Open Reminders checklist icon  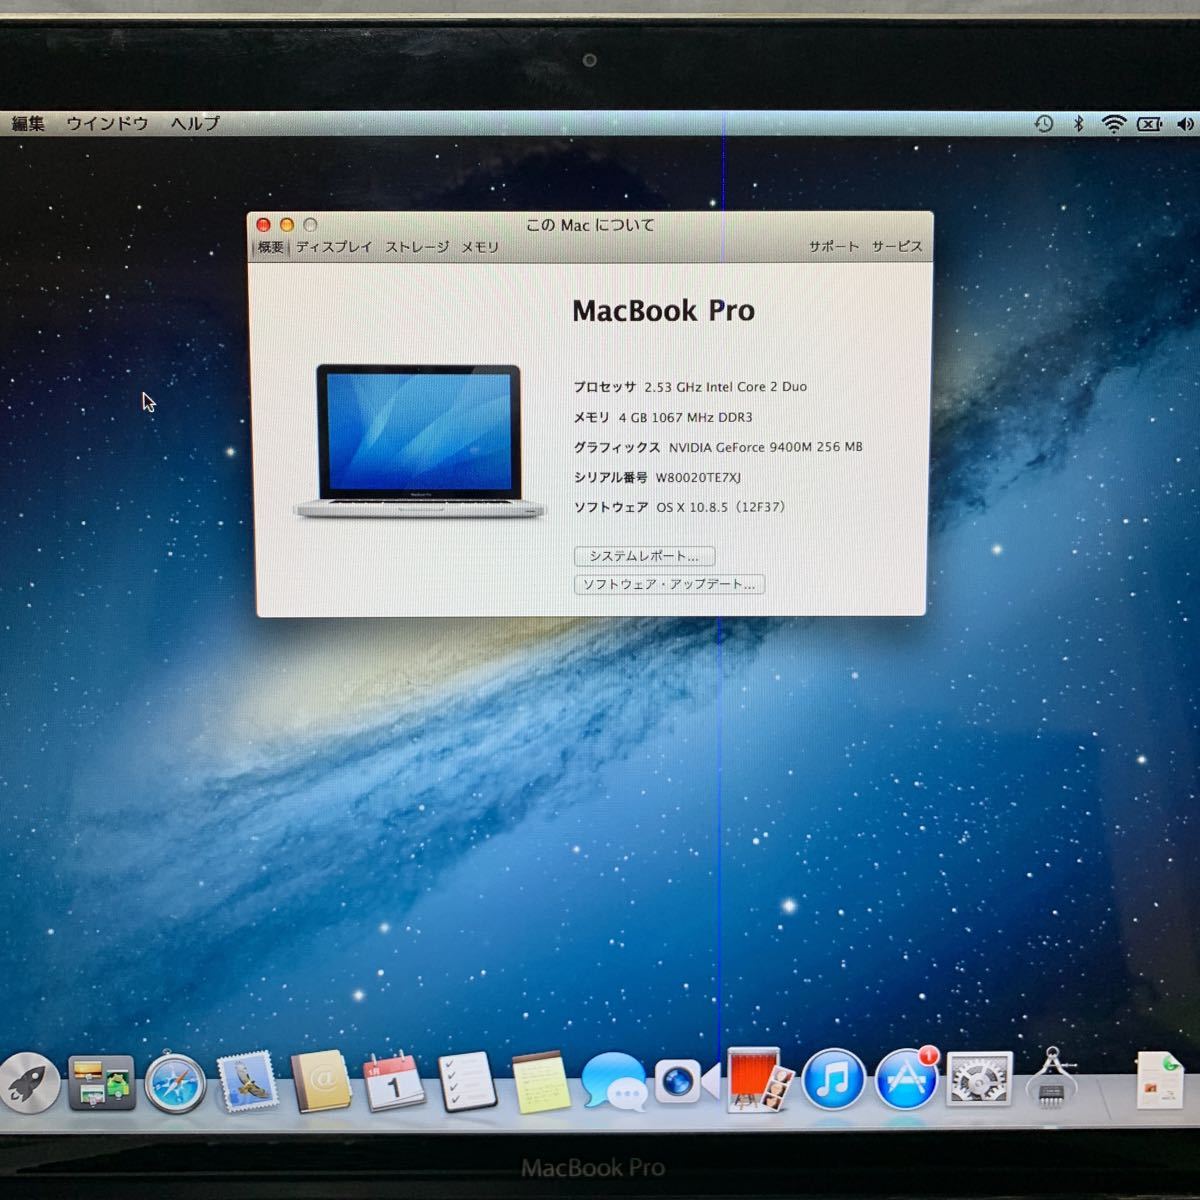coord(467,1081)
